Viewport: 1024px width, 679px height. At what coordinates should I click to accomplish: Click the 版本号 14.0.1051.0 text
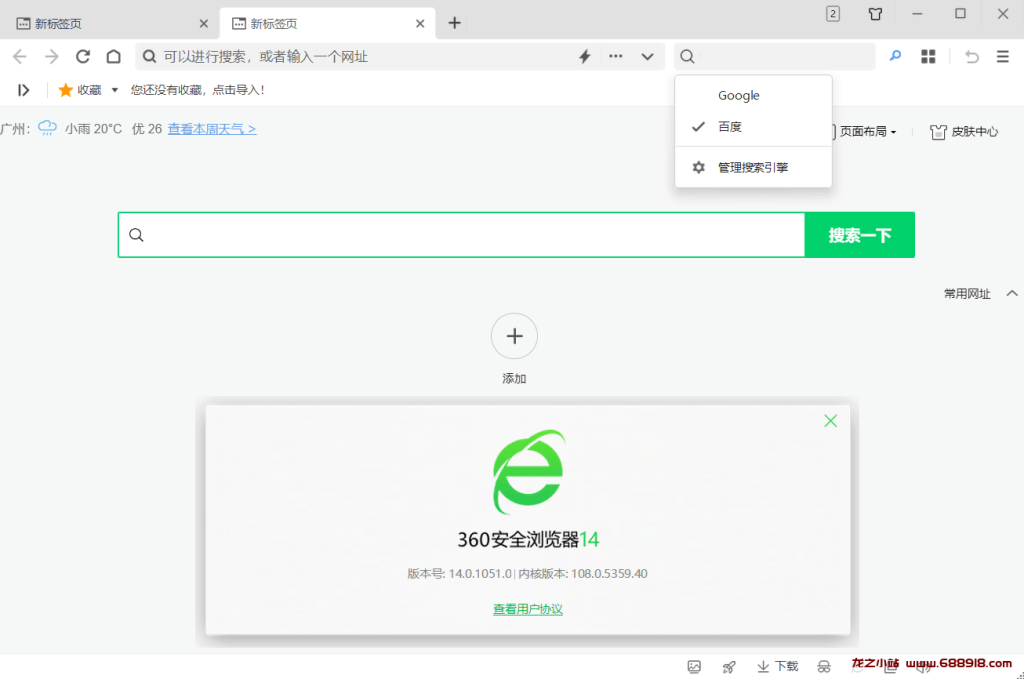coord(460,574)
